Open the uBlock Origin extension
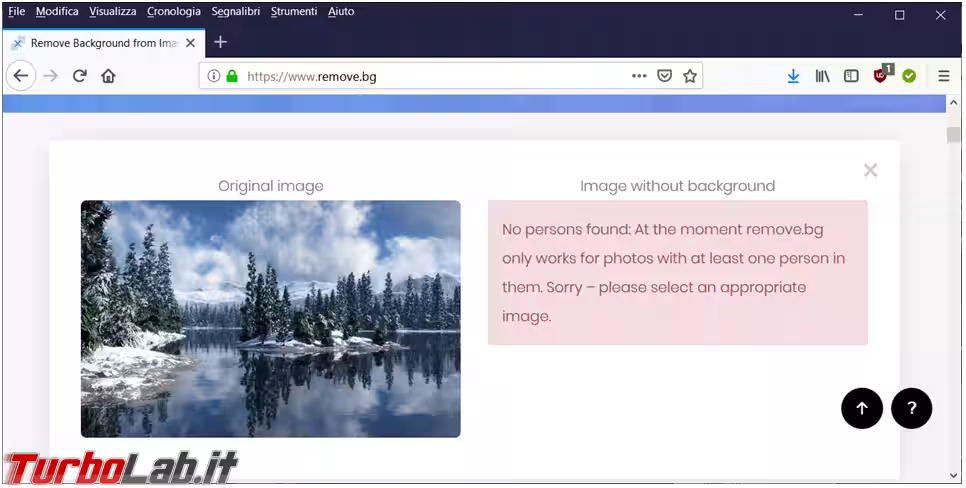 (881, 76)
